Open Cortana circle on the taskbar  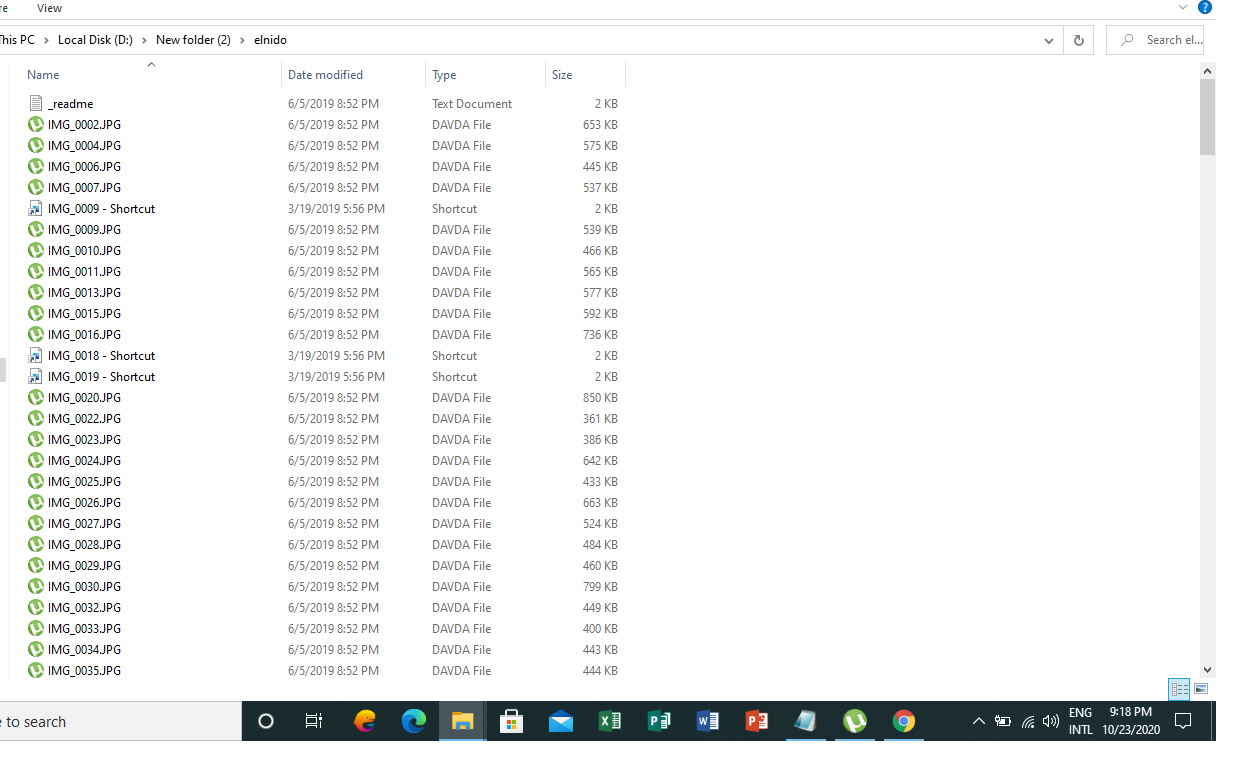(266, 721)
